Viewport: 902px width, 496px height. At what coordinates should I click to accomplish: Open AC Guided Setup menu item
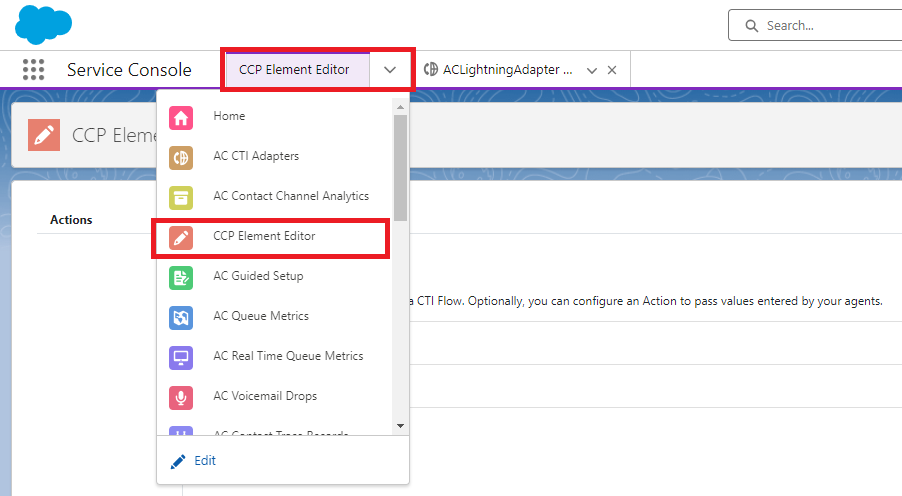pos(274,276)
